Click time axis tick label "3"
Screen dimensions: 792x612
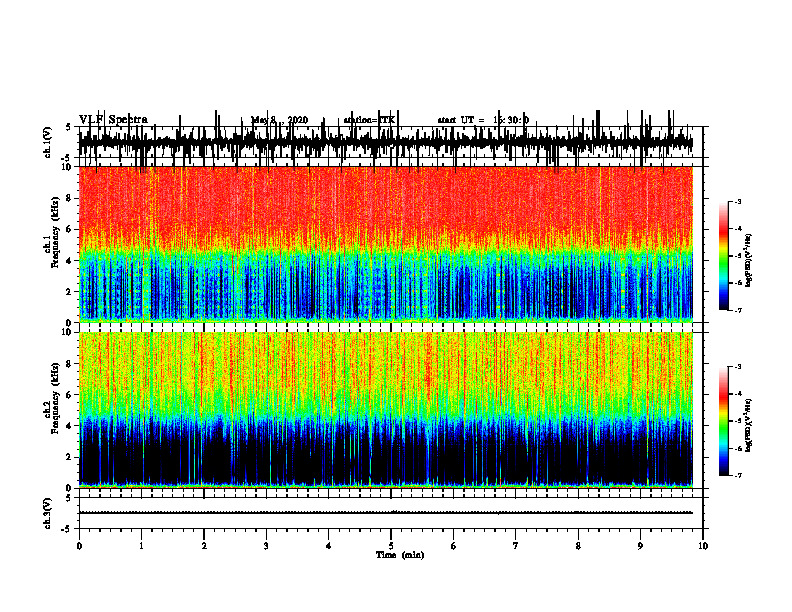point(266,546)
